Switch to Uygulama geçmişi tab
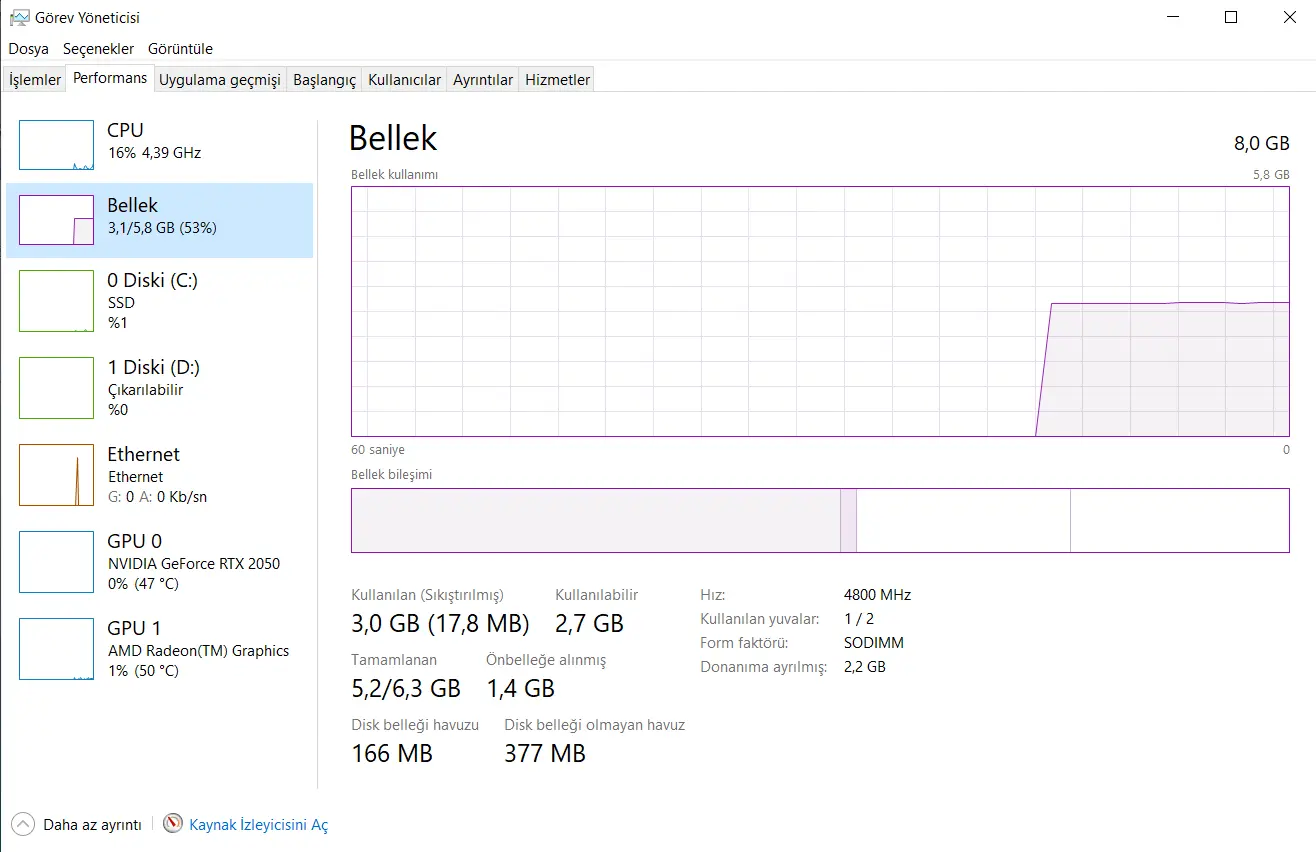1316x852 pixels. point(220,80)
